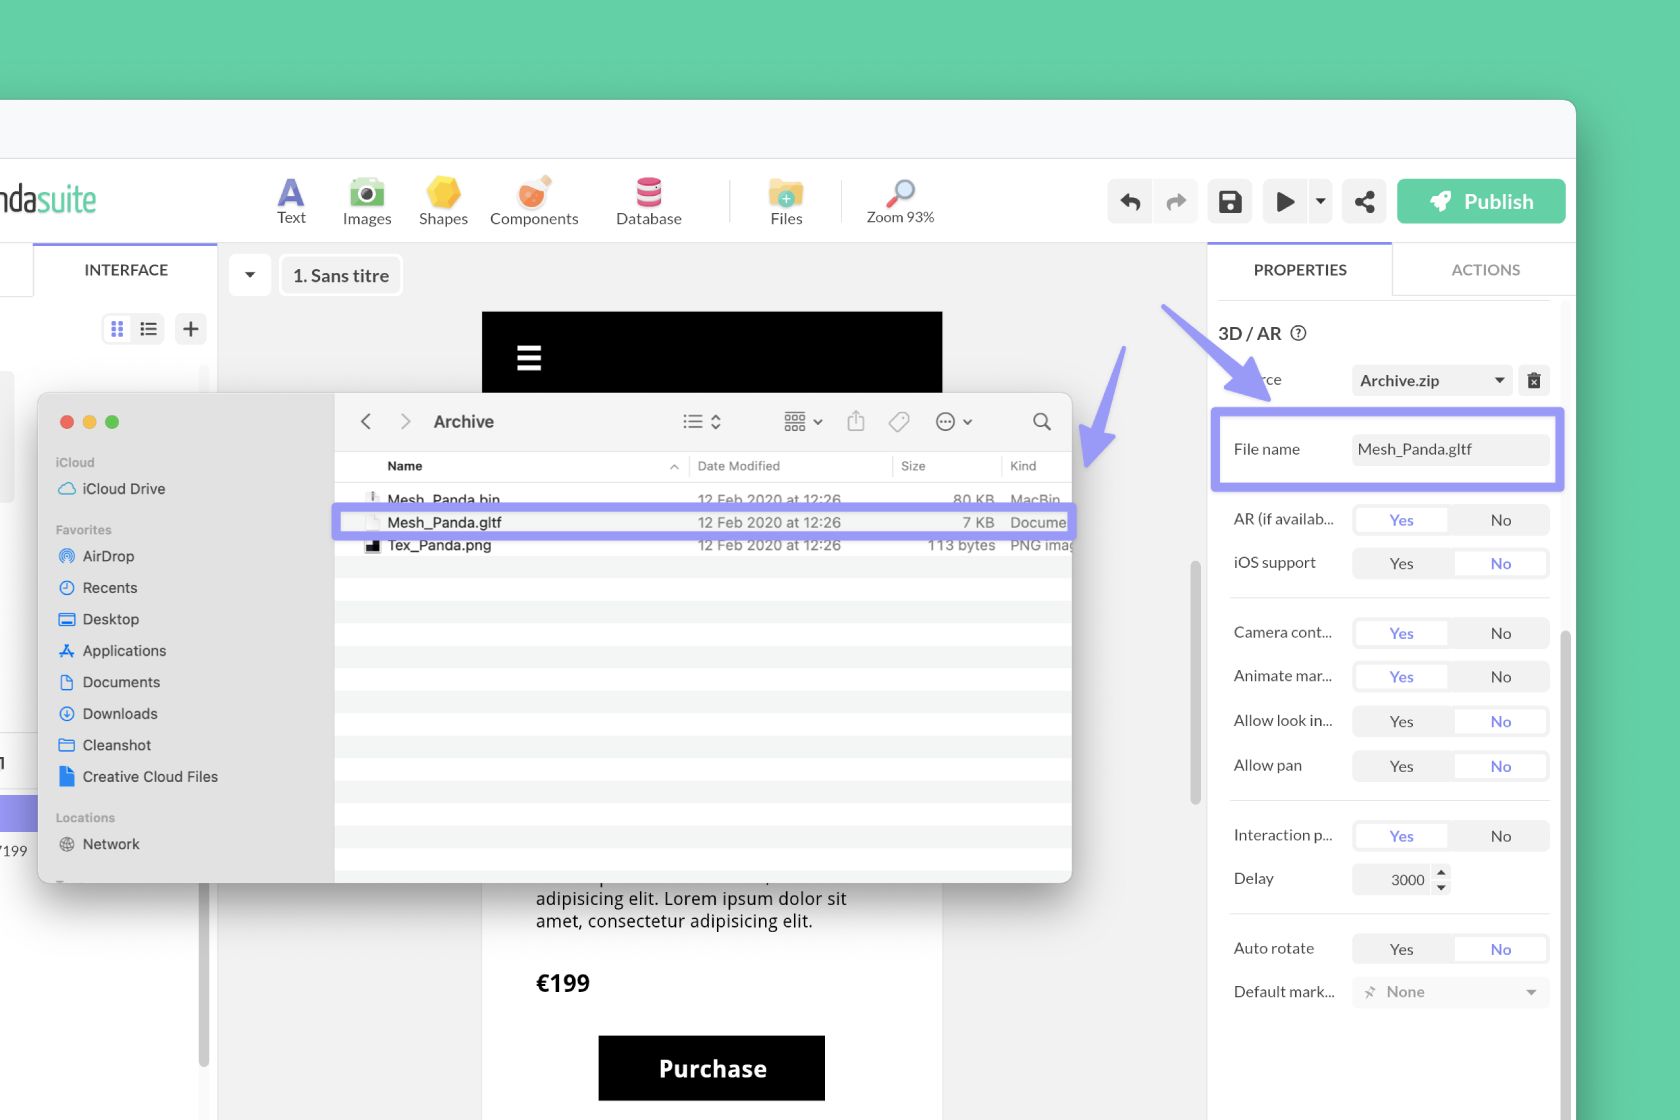The width and height of the screenshot is (1680, 1120).
Task: Click the share icon in toolbar
Action: click(x=1364, y=202)
